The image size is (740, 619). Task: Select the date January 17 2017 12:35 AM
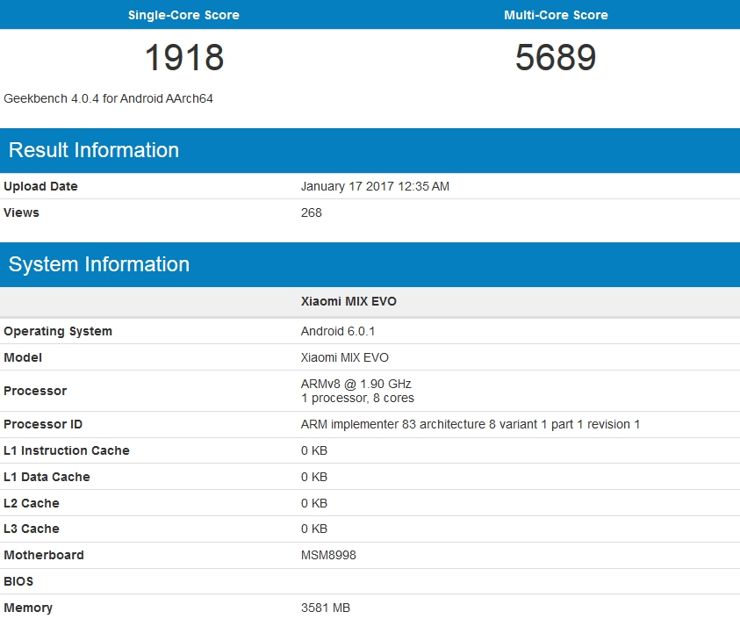click(x=375, y=186)
